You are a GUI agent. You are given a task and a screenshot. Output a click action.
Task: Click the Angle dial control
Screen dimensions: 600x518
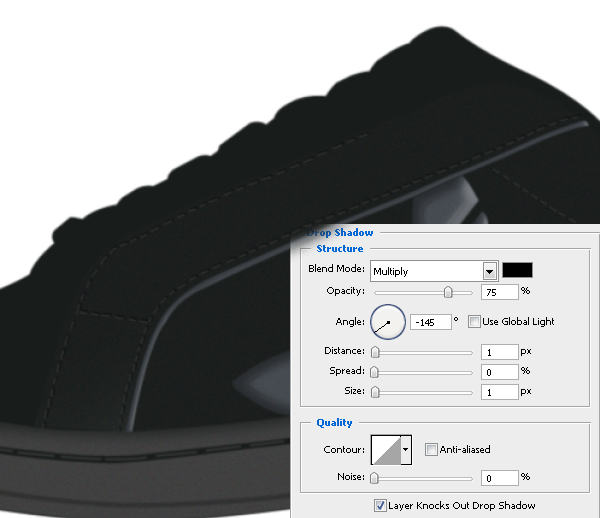(388, 322)
